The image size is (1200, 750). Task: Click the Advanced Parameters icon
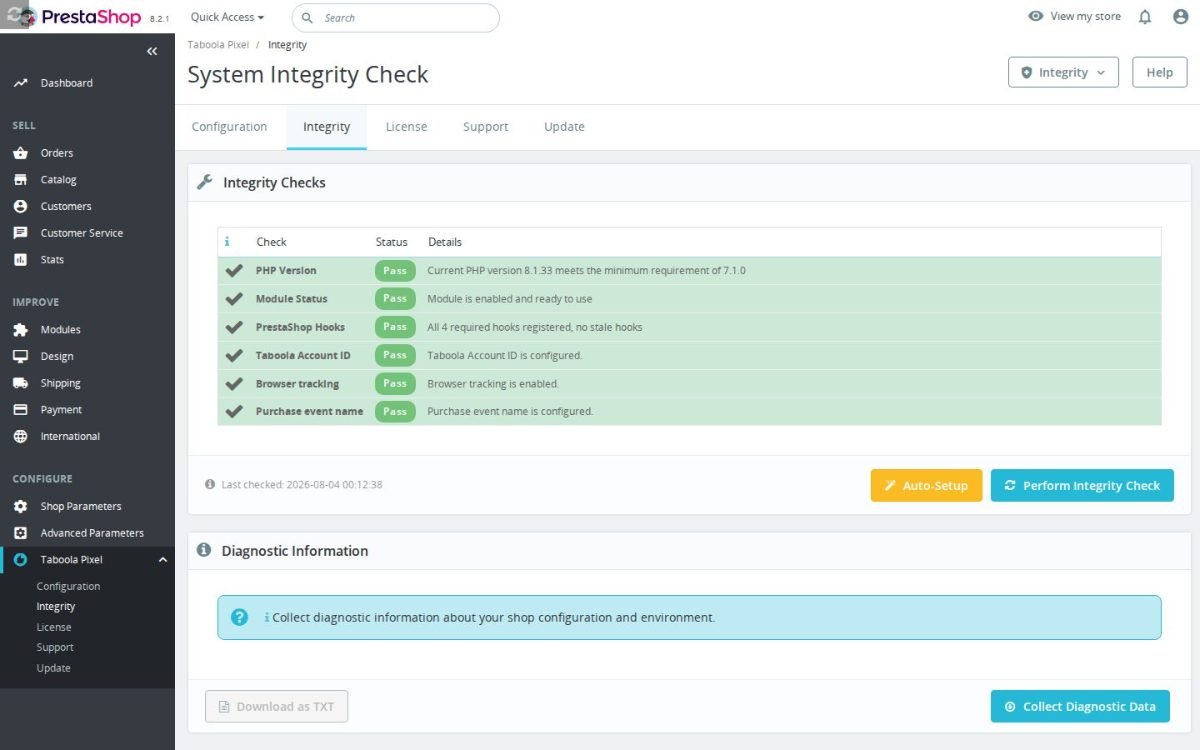pos(20,533)
